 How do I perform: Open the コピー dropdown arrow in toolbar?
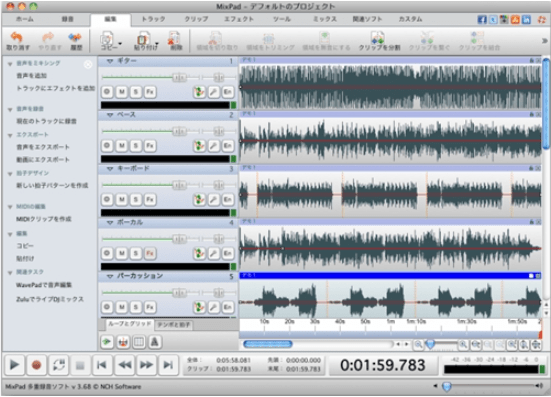tap(120, 44)
